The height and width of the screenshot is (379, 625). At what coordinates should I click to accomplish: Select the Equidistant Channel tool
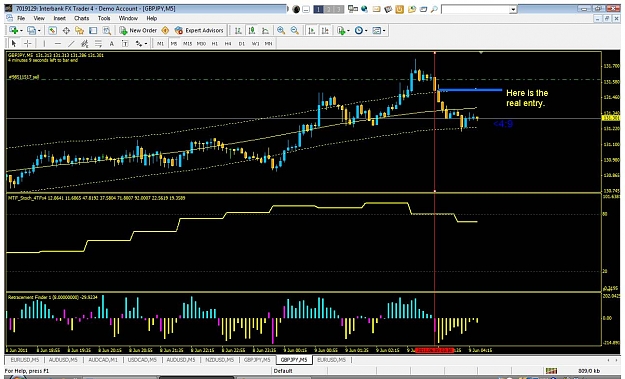pos(85,43)
